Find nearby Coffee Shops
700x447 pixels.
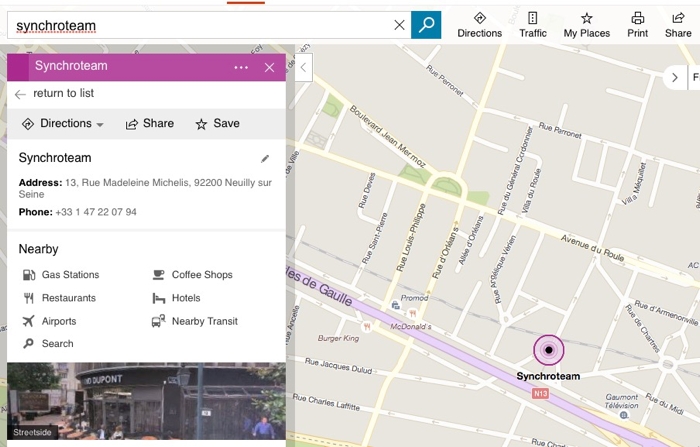click(192, 275)
